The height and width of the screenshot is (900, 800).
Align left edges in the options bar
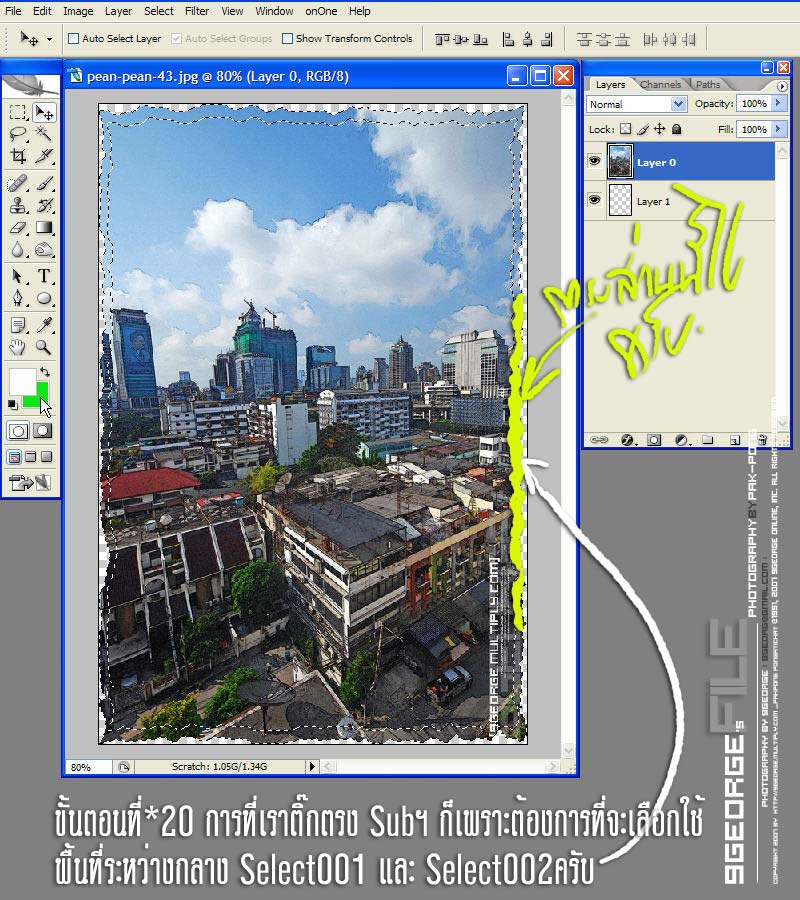coord(508,39)
